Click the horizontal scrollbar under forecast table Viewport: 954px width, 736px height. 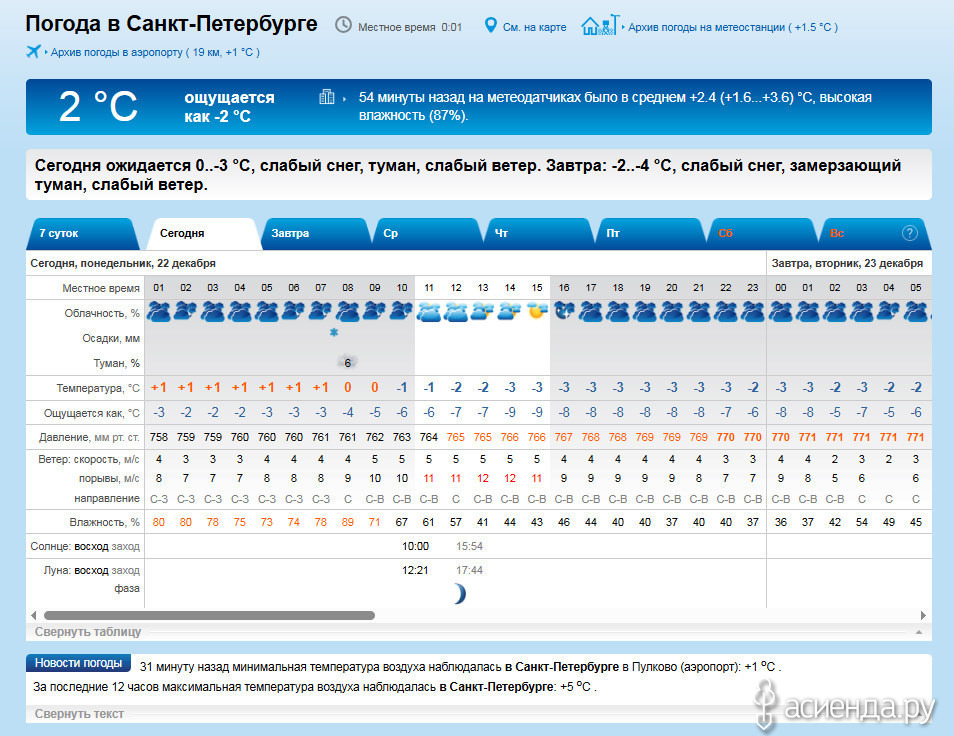209,615
